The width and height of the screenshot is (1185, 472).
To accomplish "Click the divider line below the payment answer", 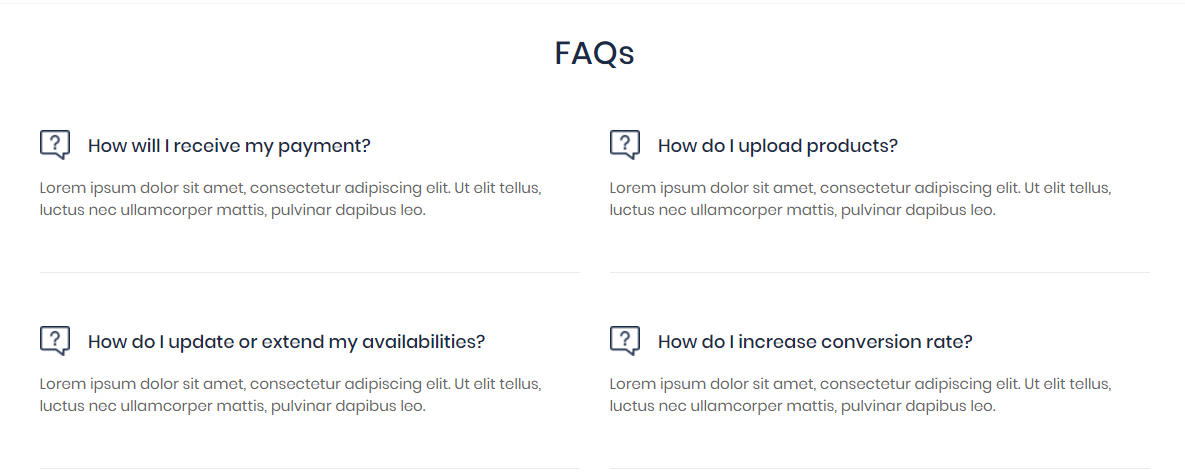I will 310,272.
